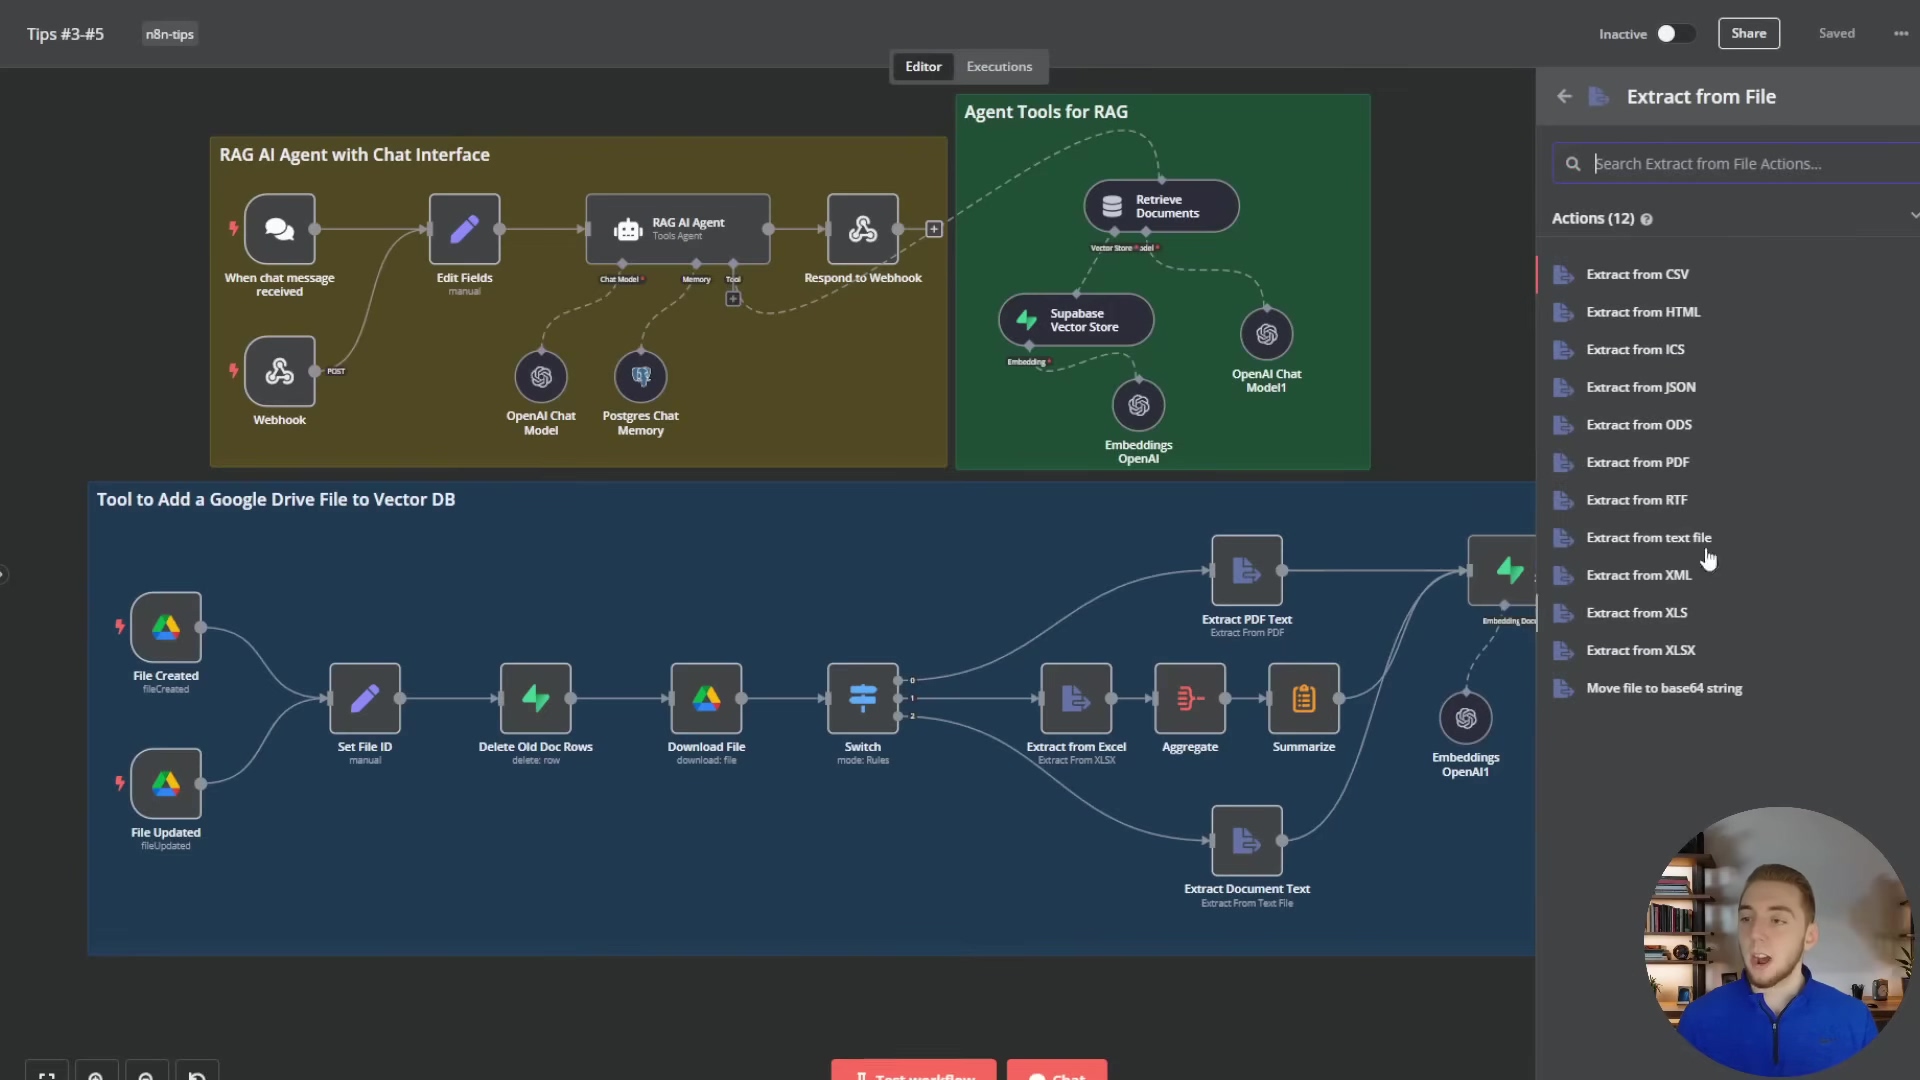Screen dimensions: 1920x1080
Task: Open the RAG AI Agent node
Action: [x=678, y=229]
